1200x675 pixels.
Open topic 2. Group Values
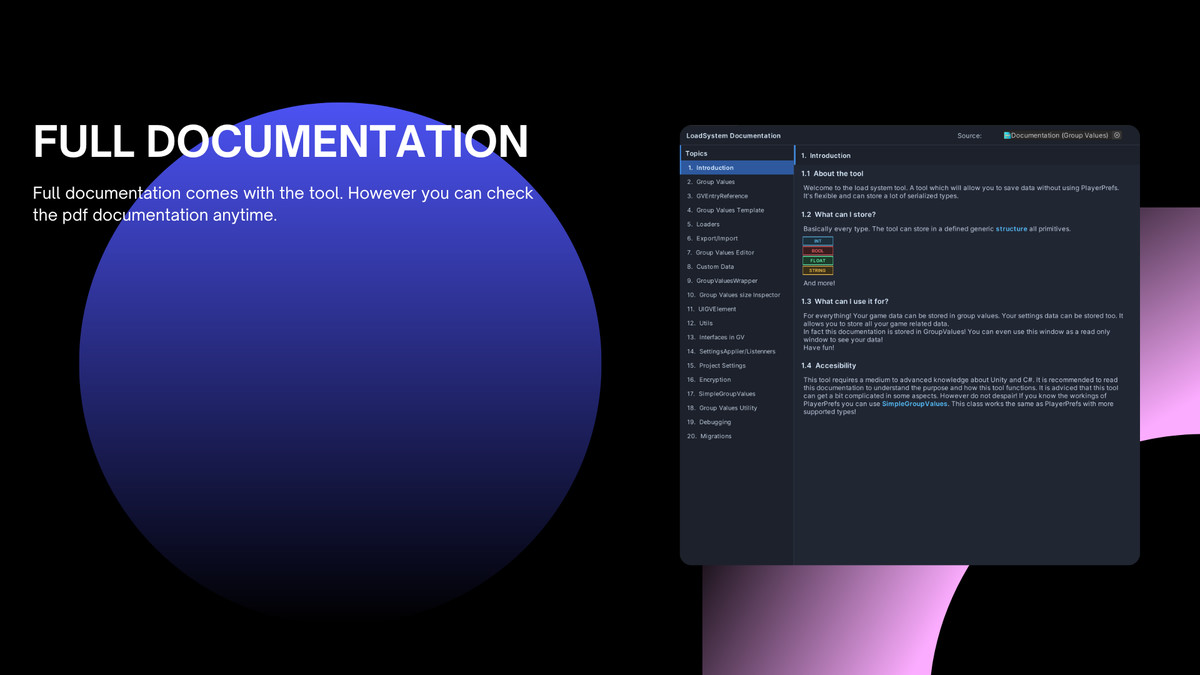point(737,182)
